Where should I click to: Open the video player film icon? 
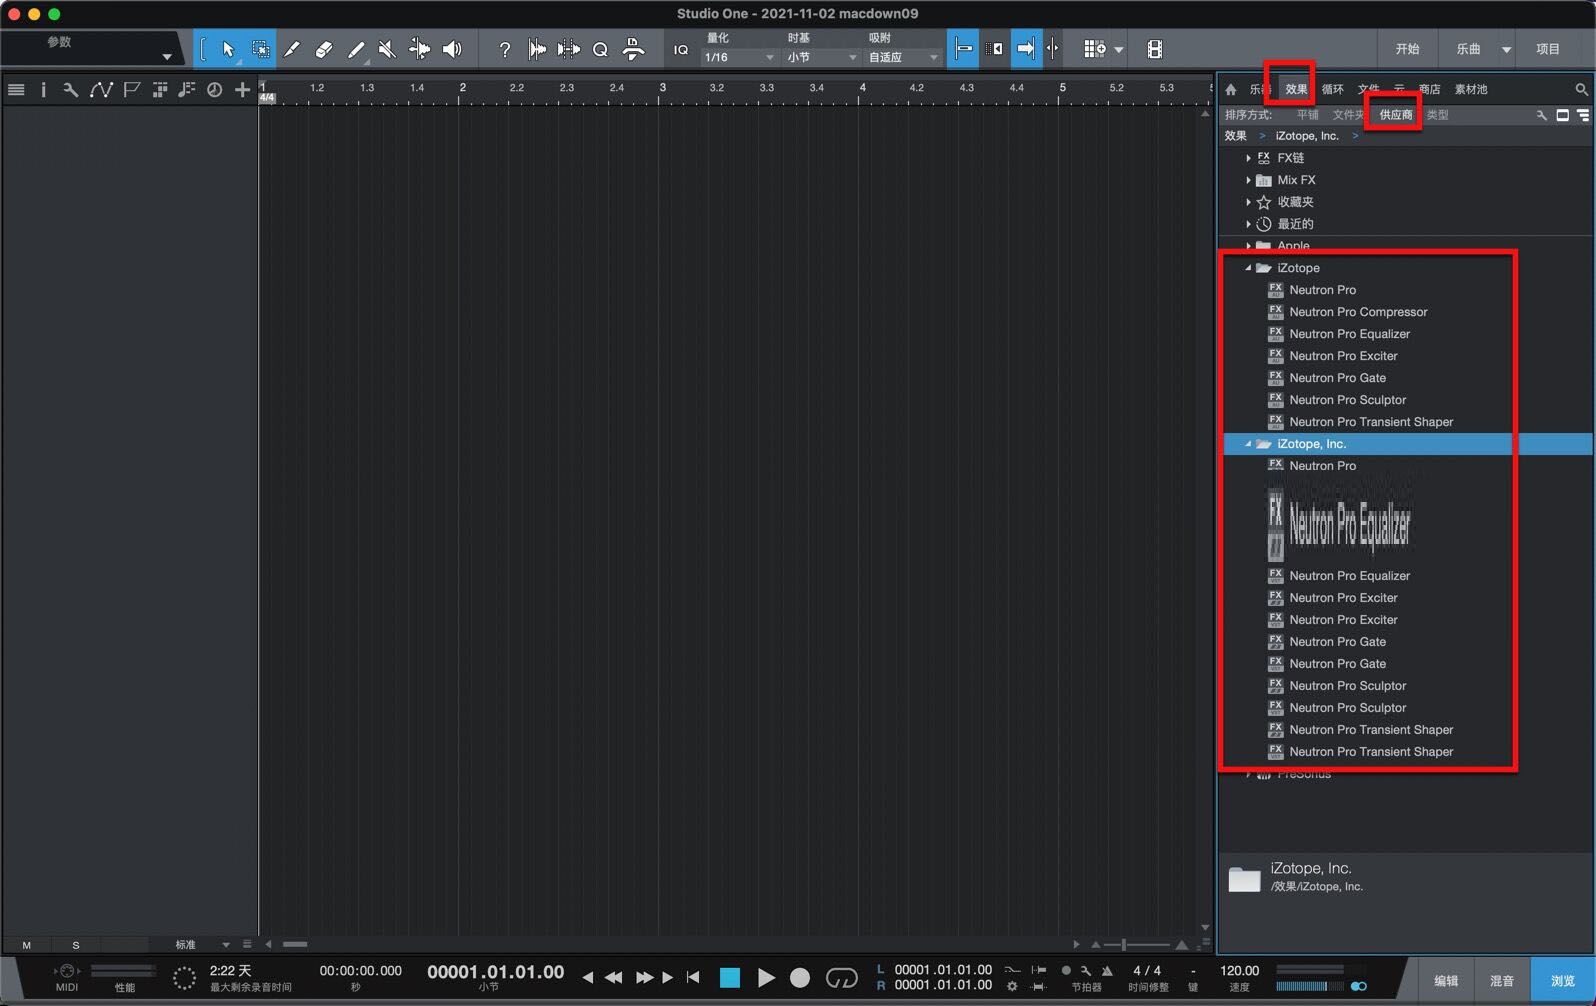point(1155,49)
